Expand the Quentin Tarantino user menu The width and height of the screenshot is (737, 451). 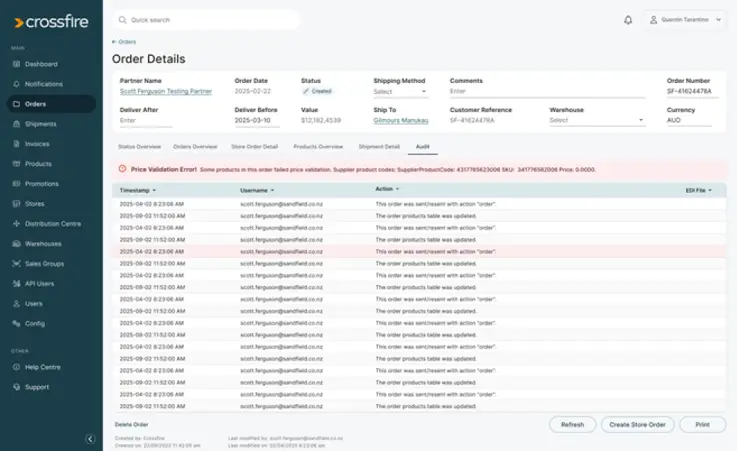point(685,19)
